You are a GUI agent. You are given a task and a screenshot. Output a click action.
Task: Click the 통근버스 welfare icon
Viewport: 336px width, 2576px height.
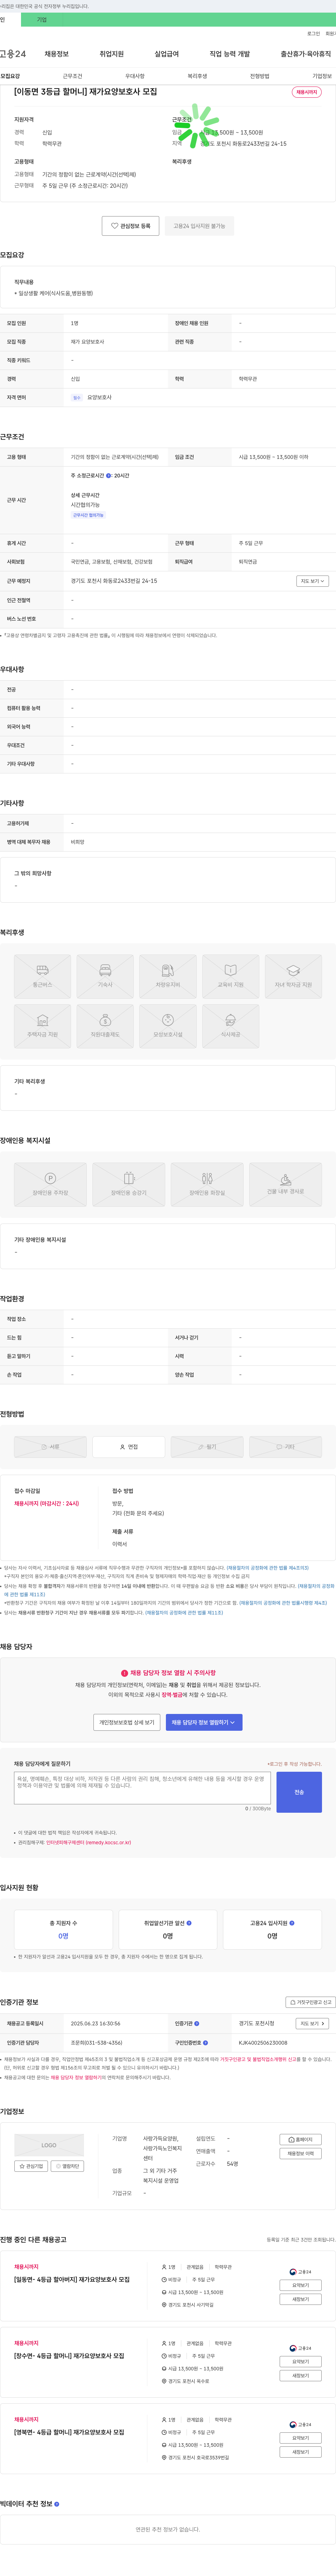pyautogui.click(x=42, y=977)
